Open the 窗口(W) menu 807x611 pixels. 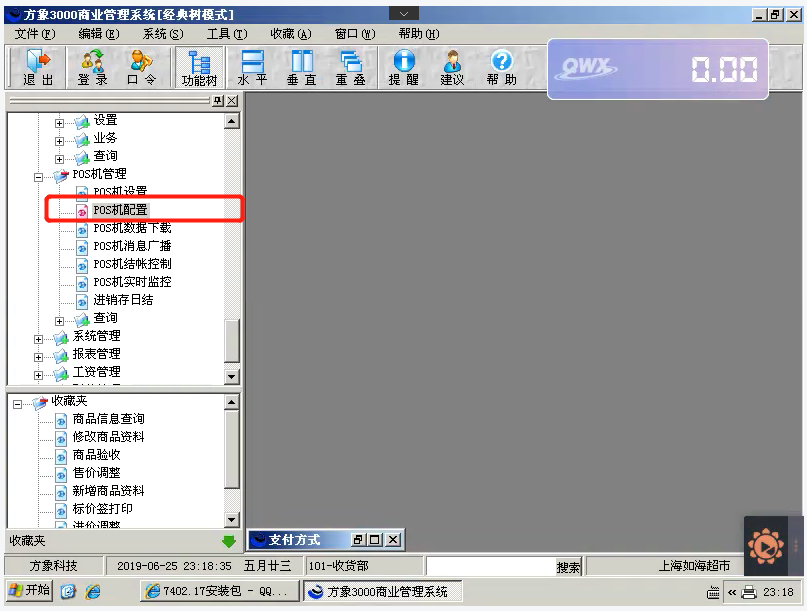click(x=355, y=34)
